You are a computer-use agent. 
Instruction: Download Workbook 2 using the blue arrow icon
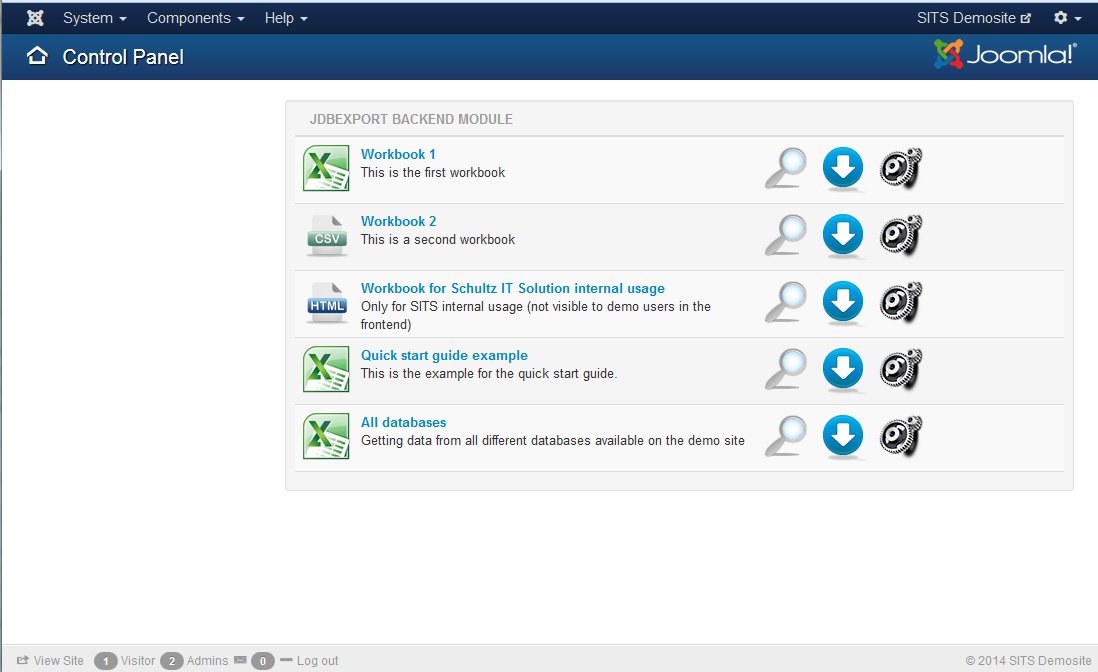843,236
